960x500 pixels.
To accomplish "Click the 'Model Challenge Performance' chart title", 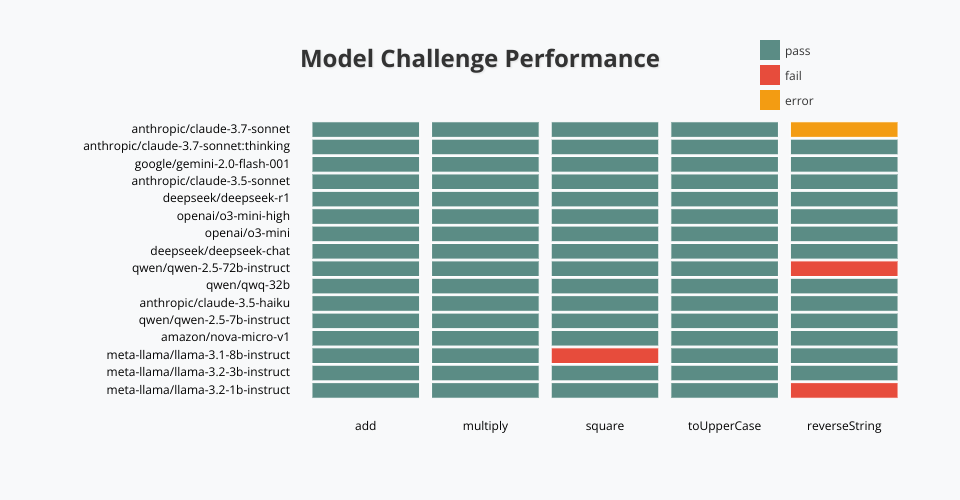I will pos(480,59).
